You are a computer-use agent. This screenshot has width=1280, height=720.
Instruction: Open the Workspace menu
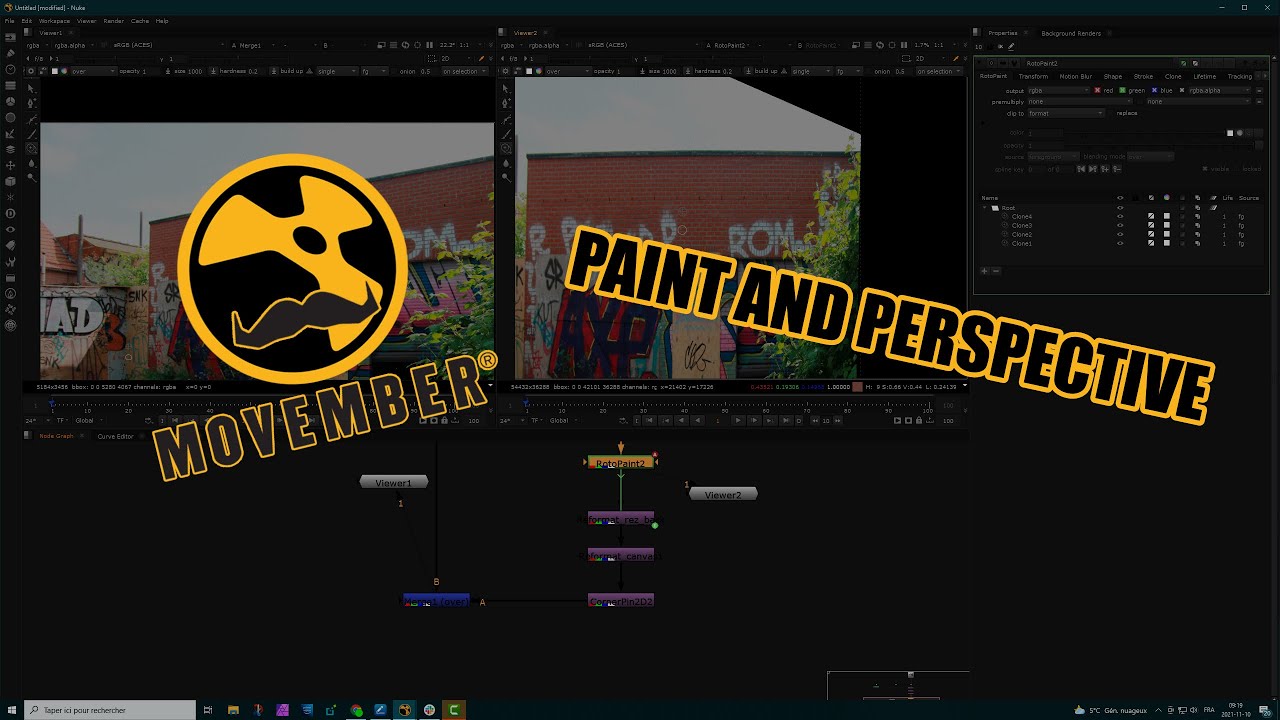tap(54, 20)
